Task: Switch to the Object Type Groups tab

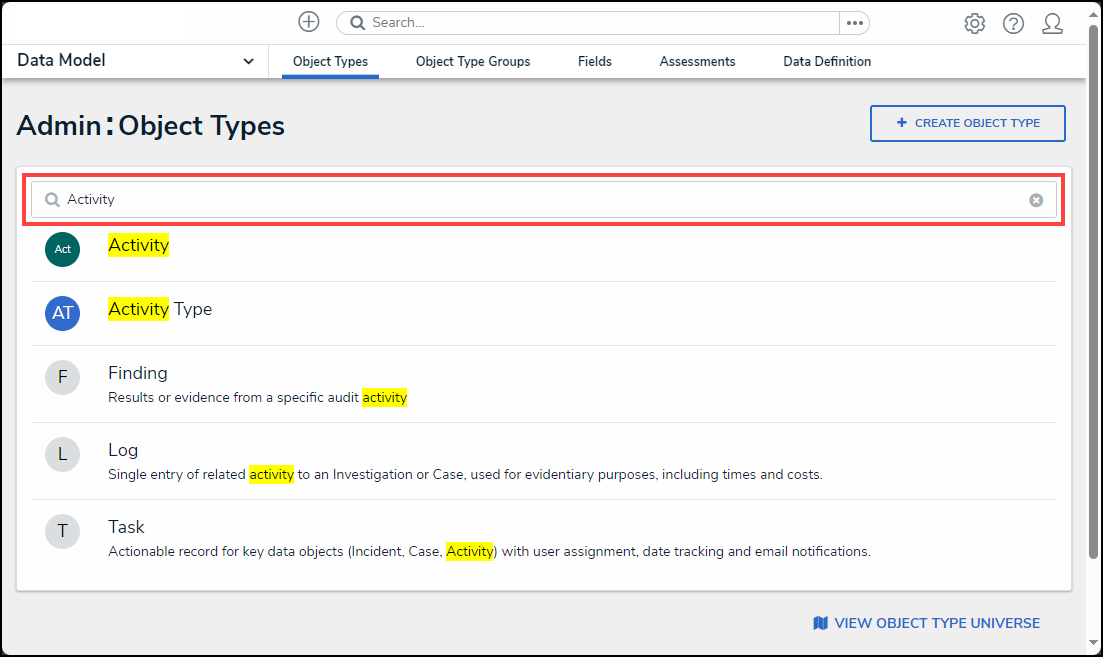Action: pos(473,62)
